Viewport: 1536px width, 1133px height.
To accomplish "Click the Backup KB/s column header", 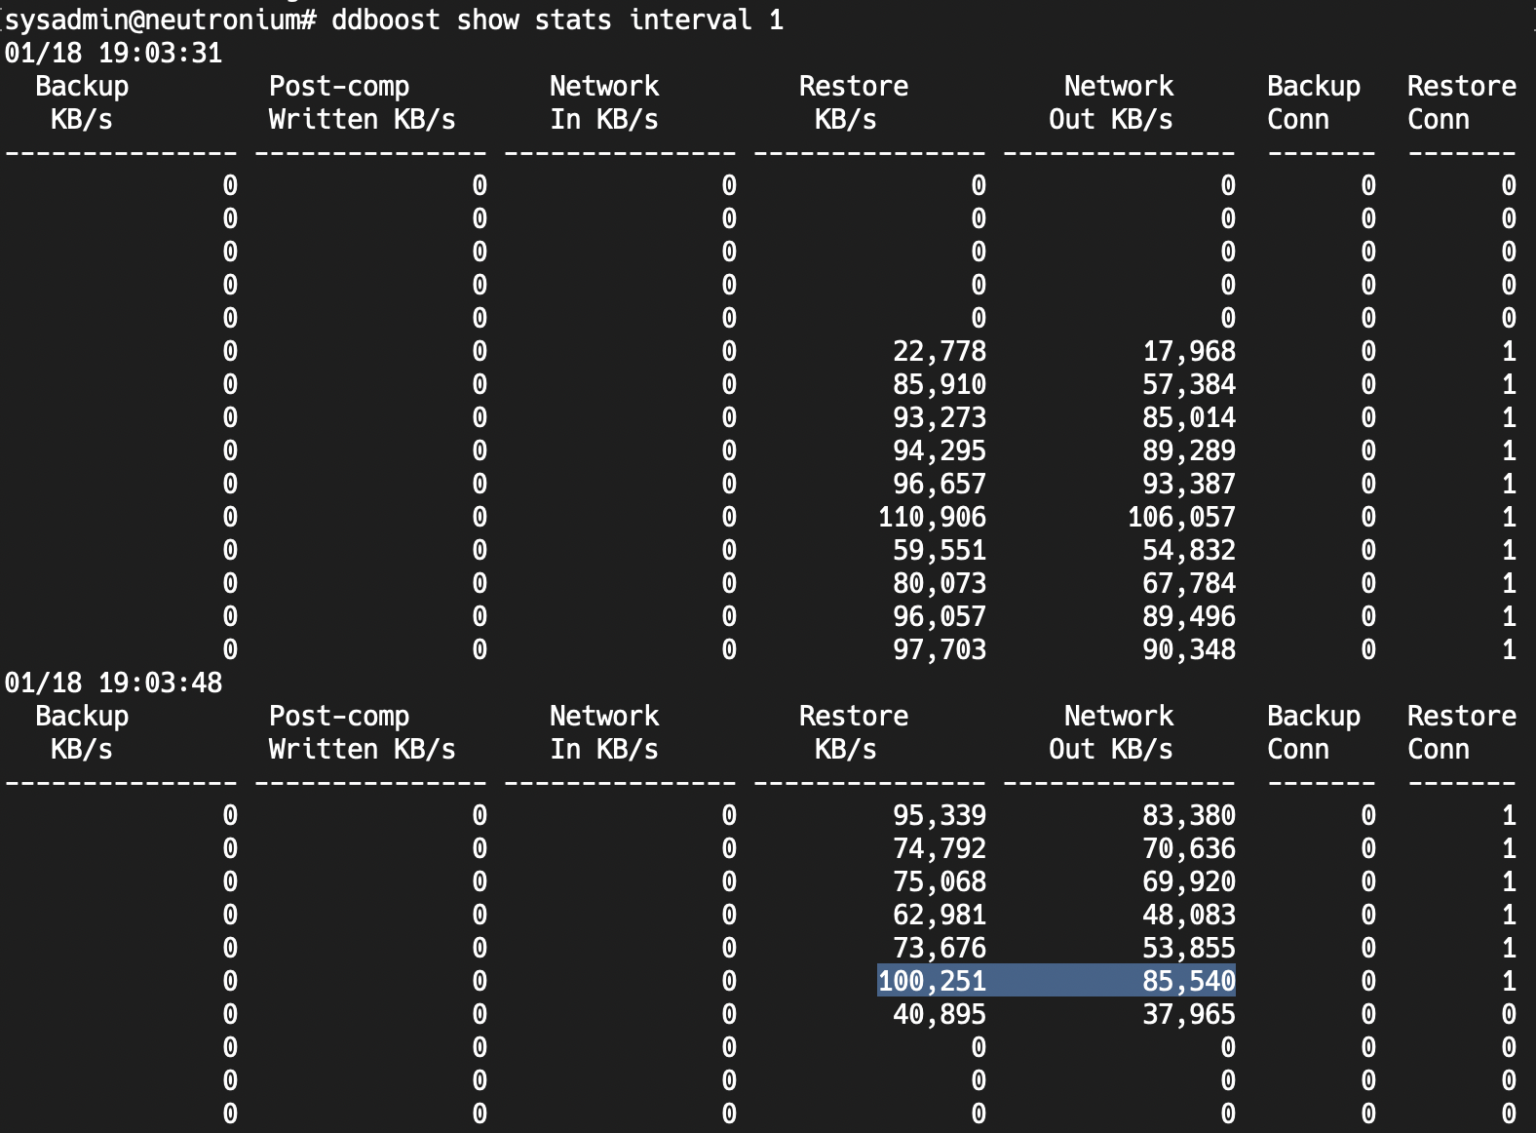I will click(80, 102).
